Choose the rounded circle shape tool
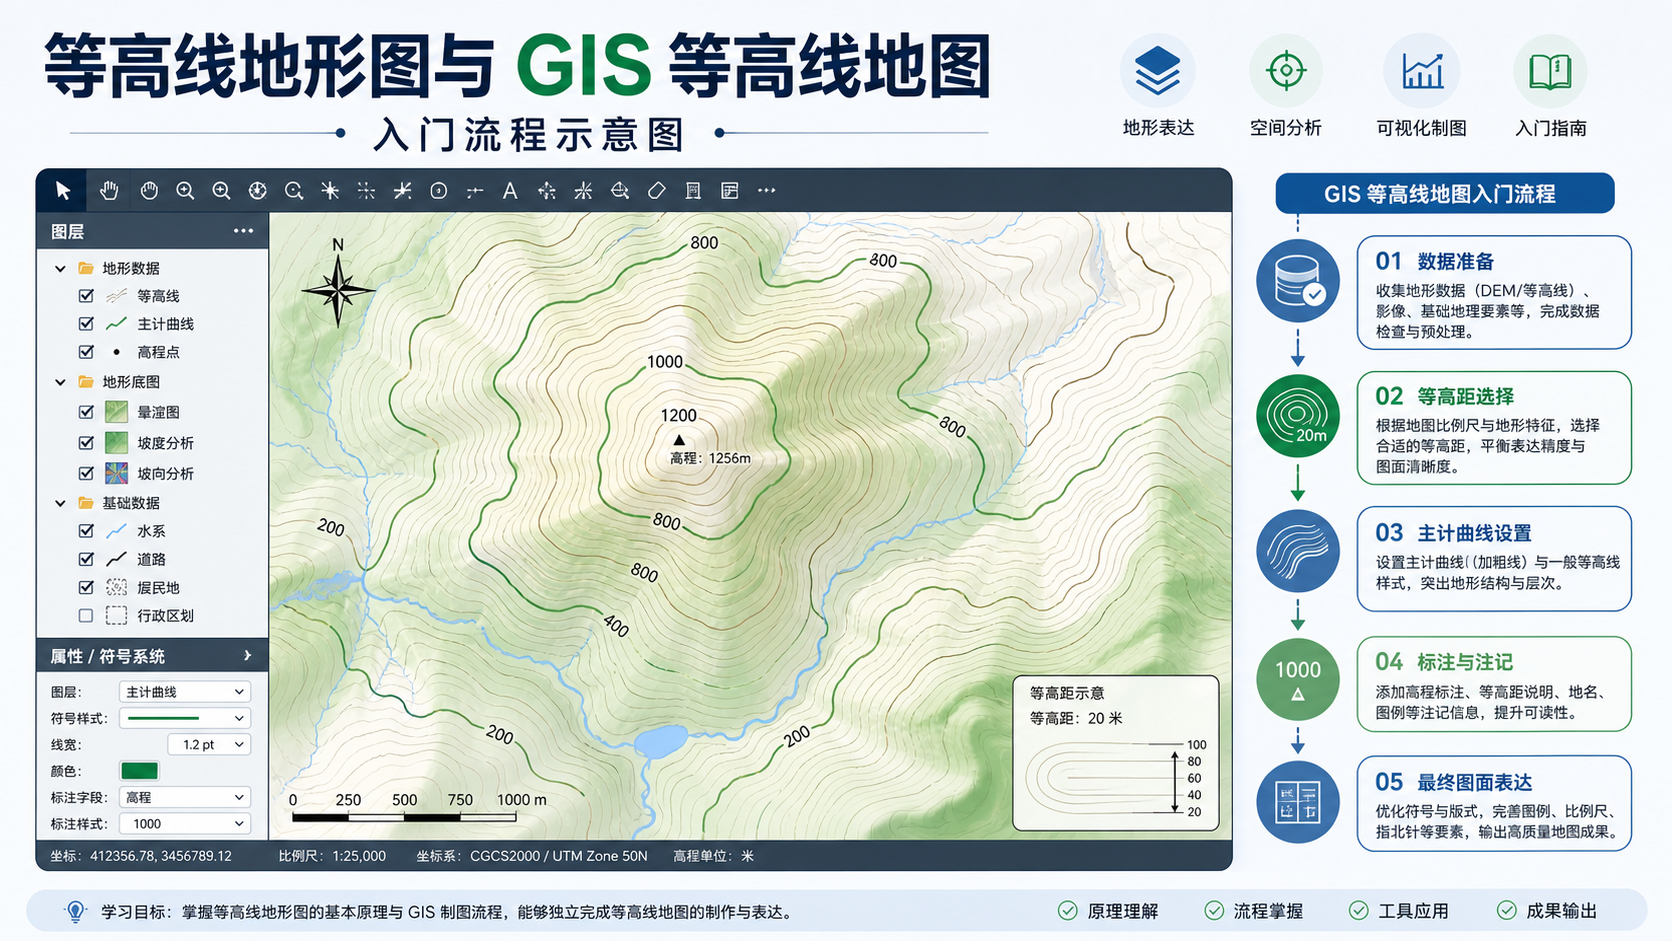1672x941 pixels. point(438,190)
